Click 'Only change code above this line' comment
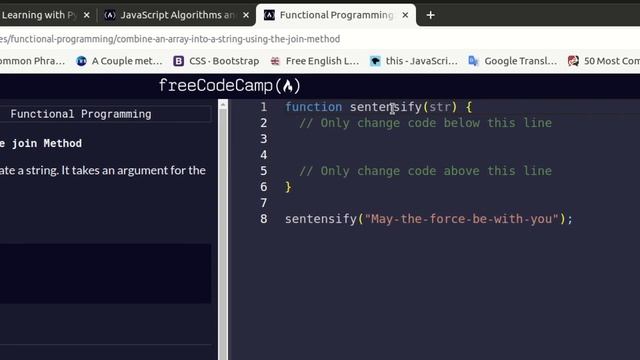This screenshot has width=640, height=360. coord(425,171)
